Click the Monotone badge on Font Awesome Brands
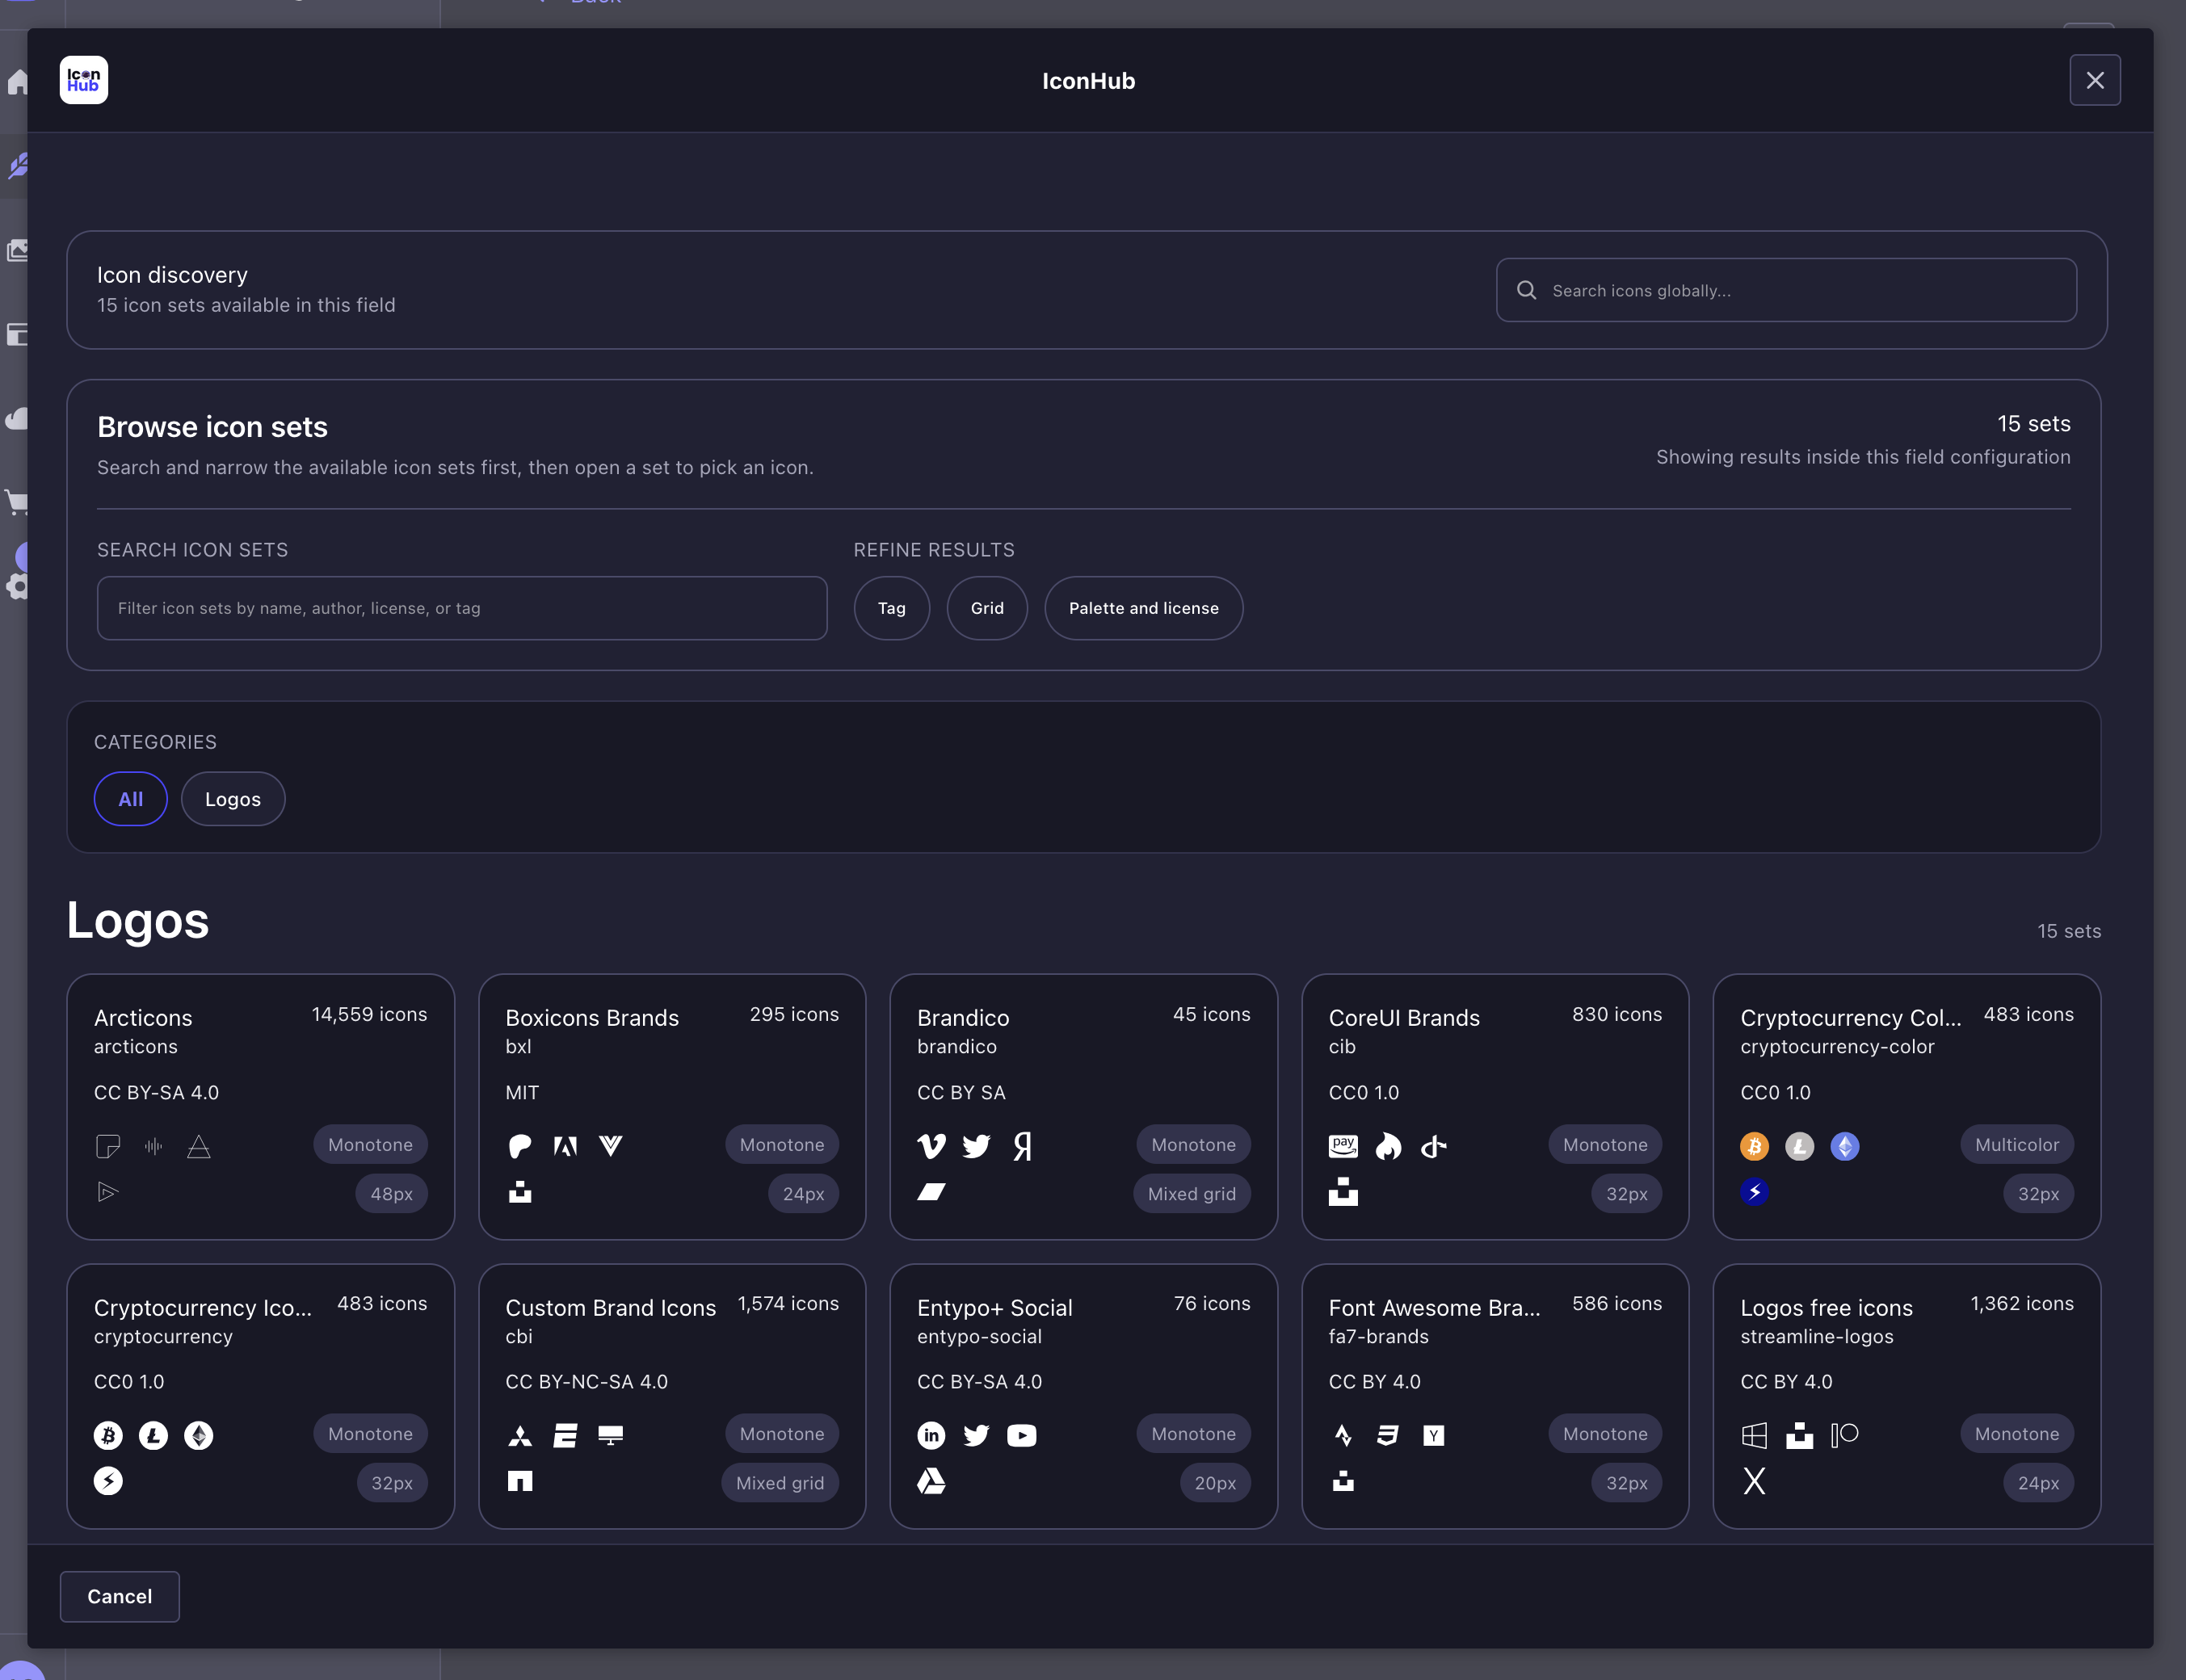2186x1680 pixels. pyautogui.click(x=1605, y=1434)
